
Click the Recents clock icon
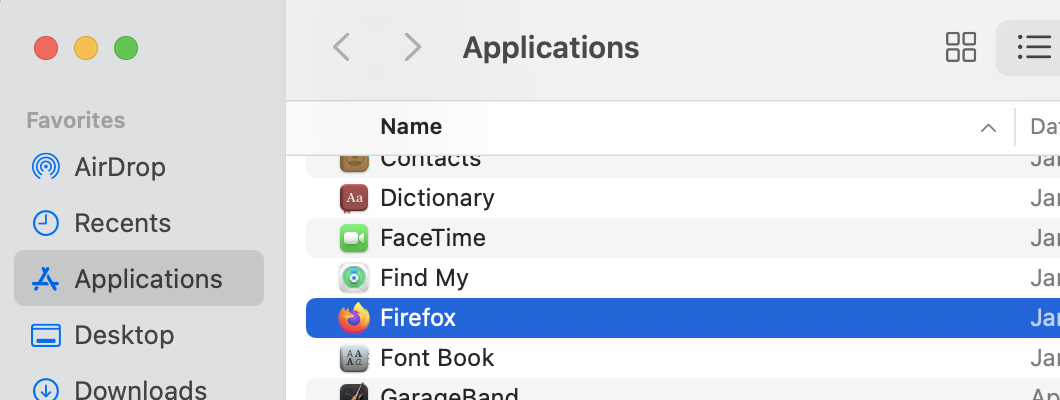point(46,223)
